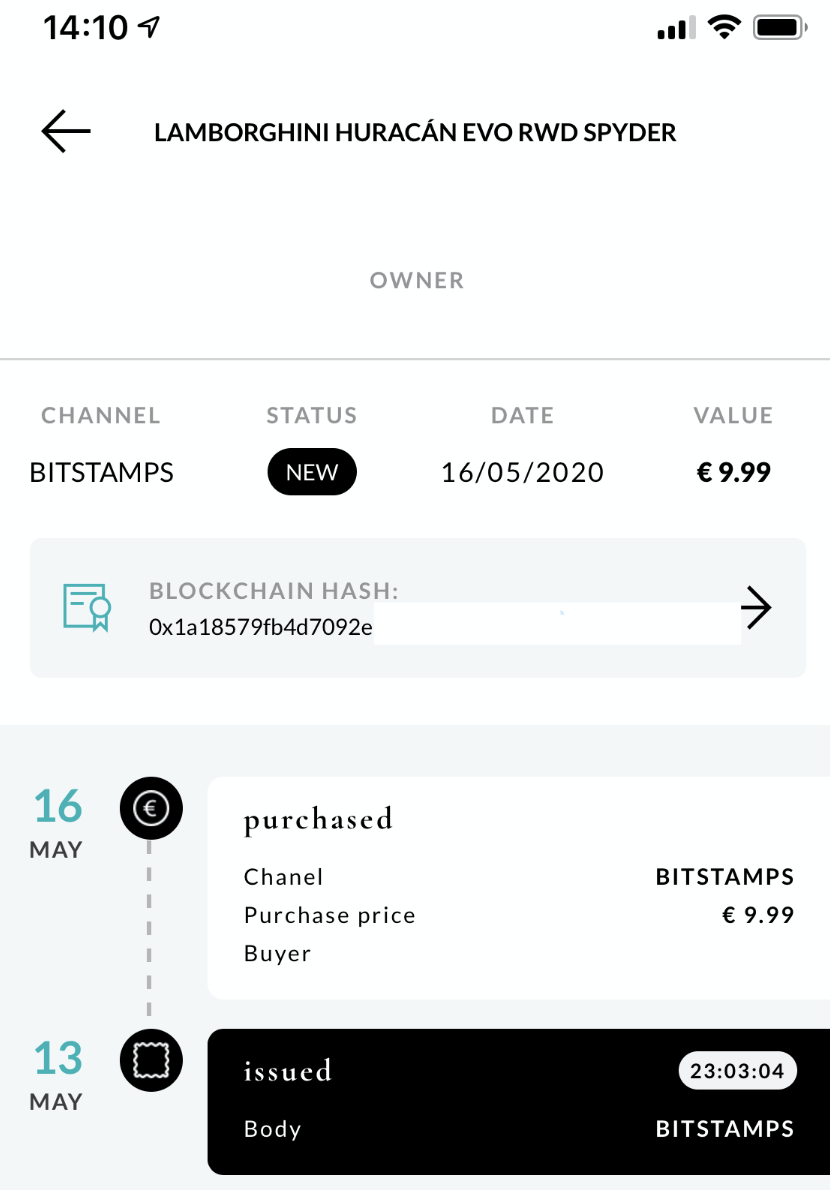The width and height of the screenshot is (830, 1190).
Task: Click the date 16/05/2020
Action: click(522, 472)
